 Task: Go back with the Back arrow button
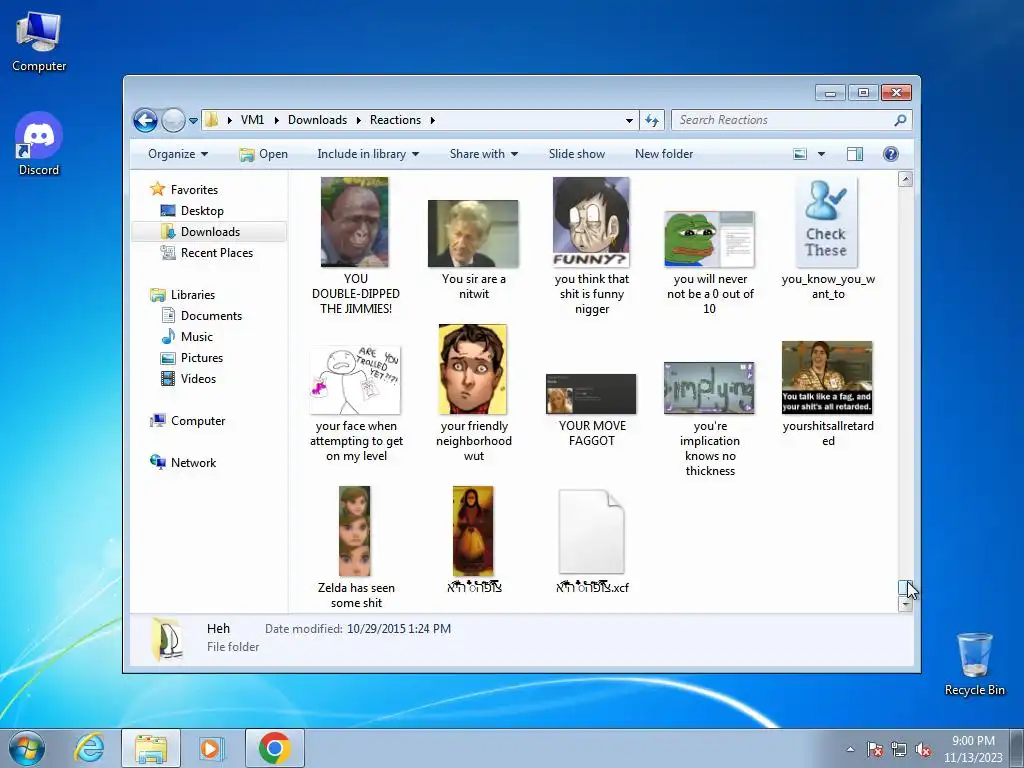click(x=145, y=120)
